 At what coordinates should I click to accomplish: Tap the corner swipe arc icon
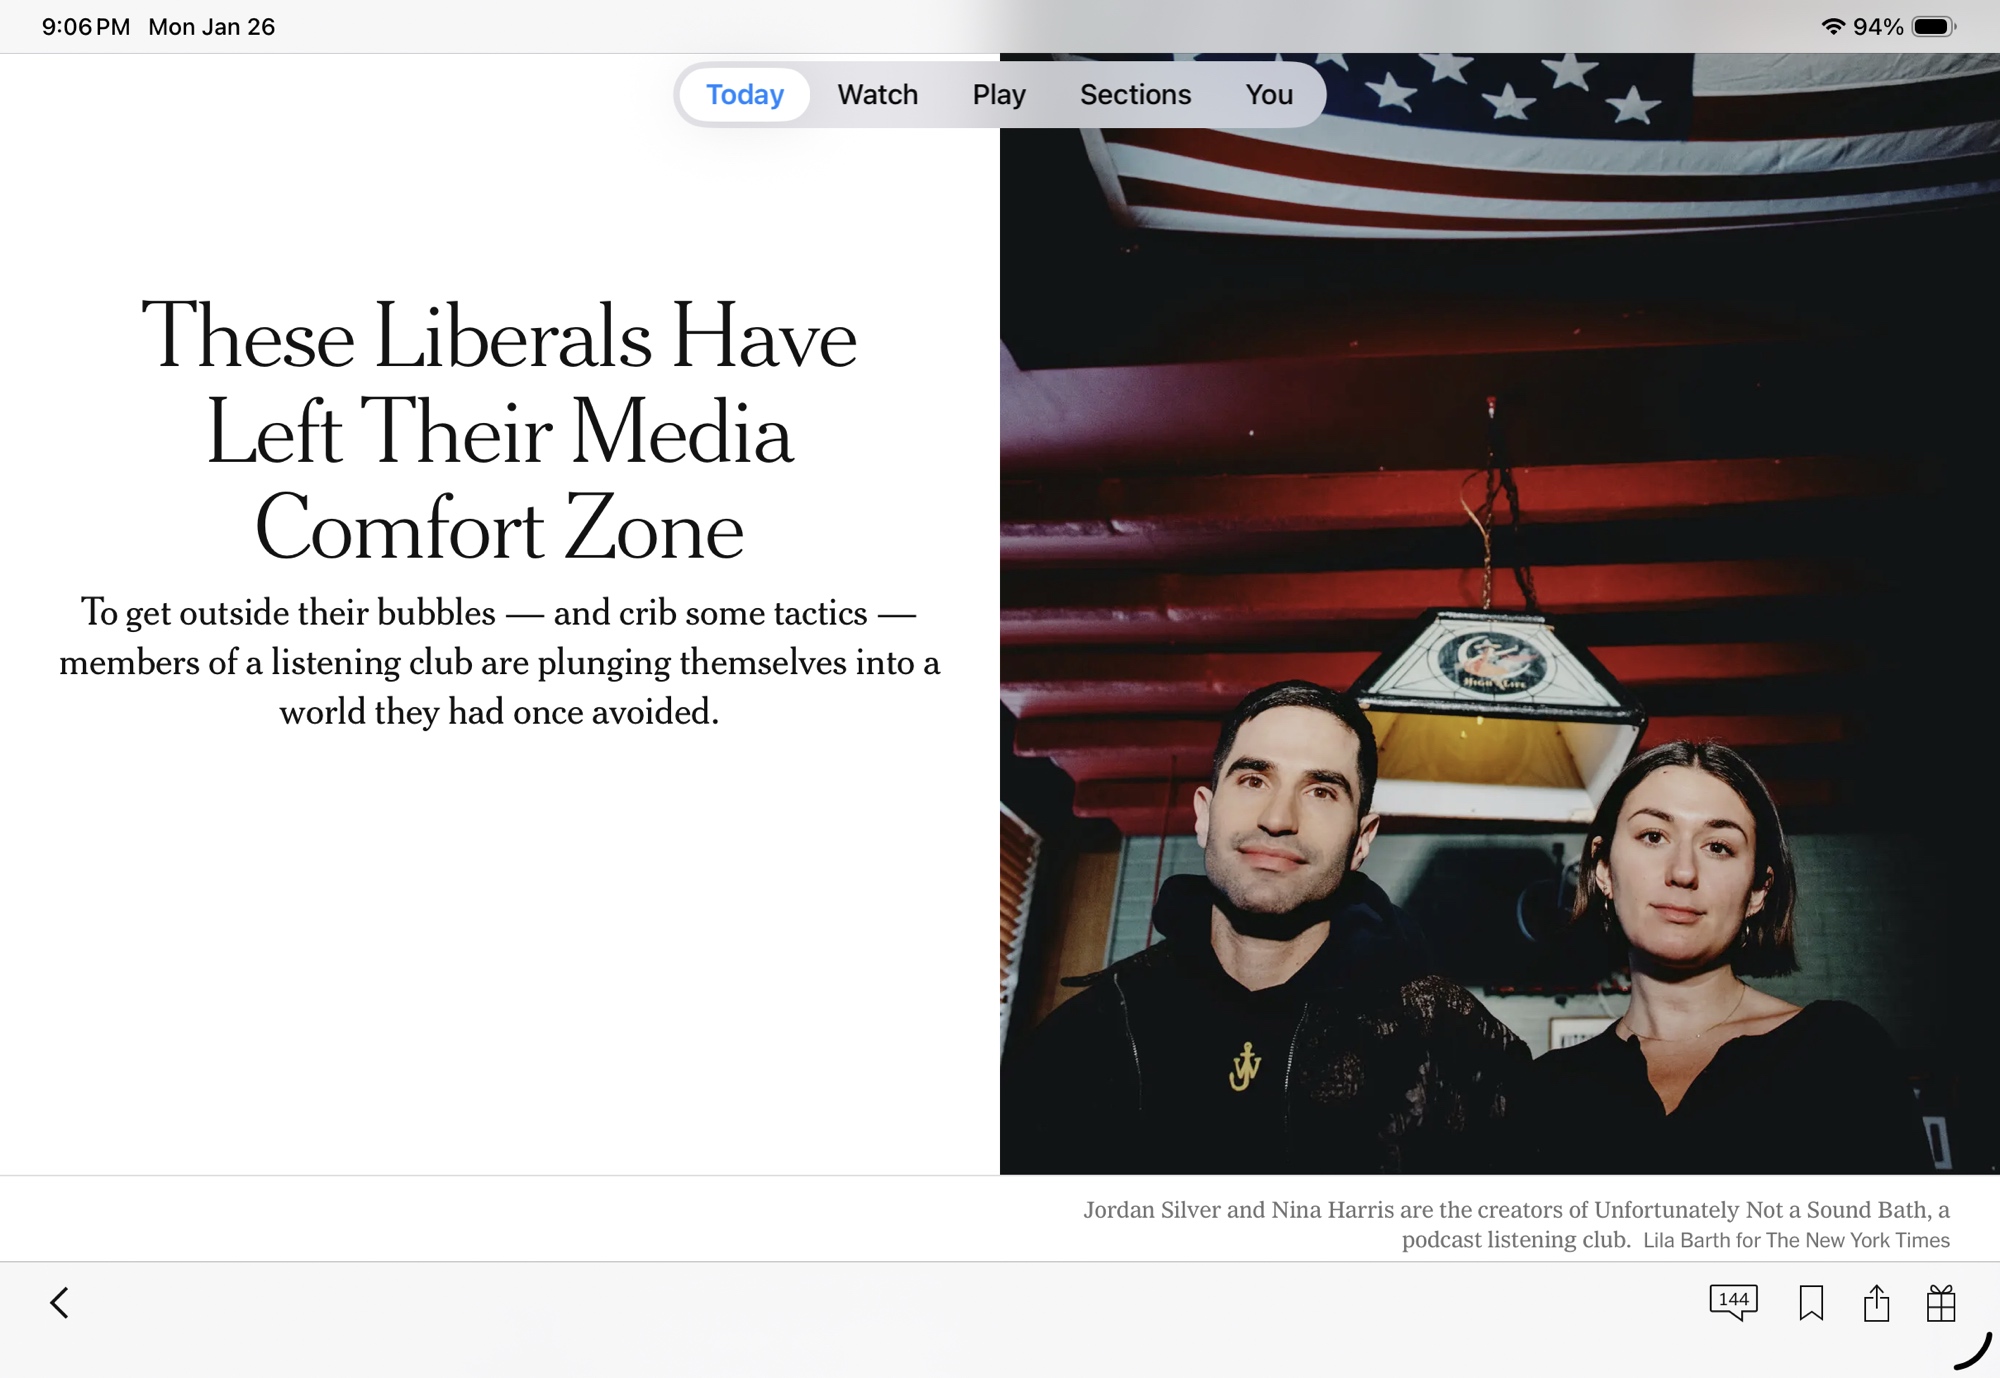coord(1973,1352)
